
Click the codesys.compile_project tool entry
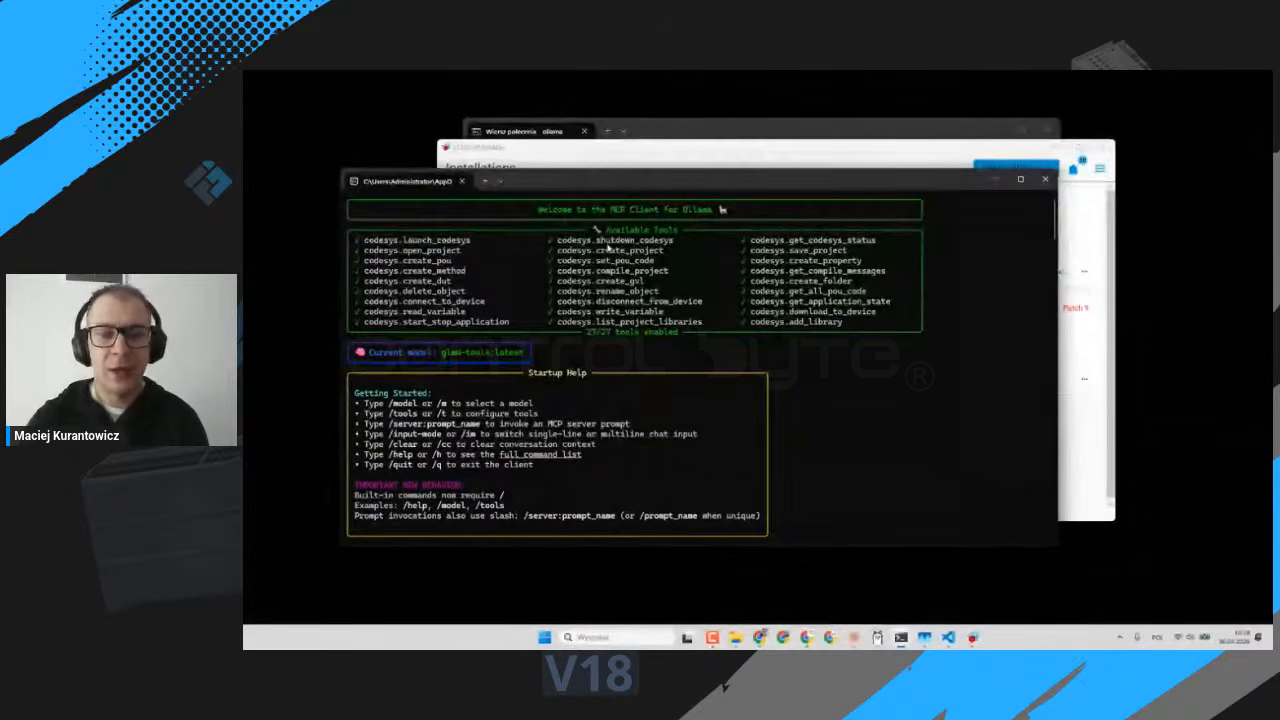(x=613, y=271)
